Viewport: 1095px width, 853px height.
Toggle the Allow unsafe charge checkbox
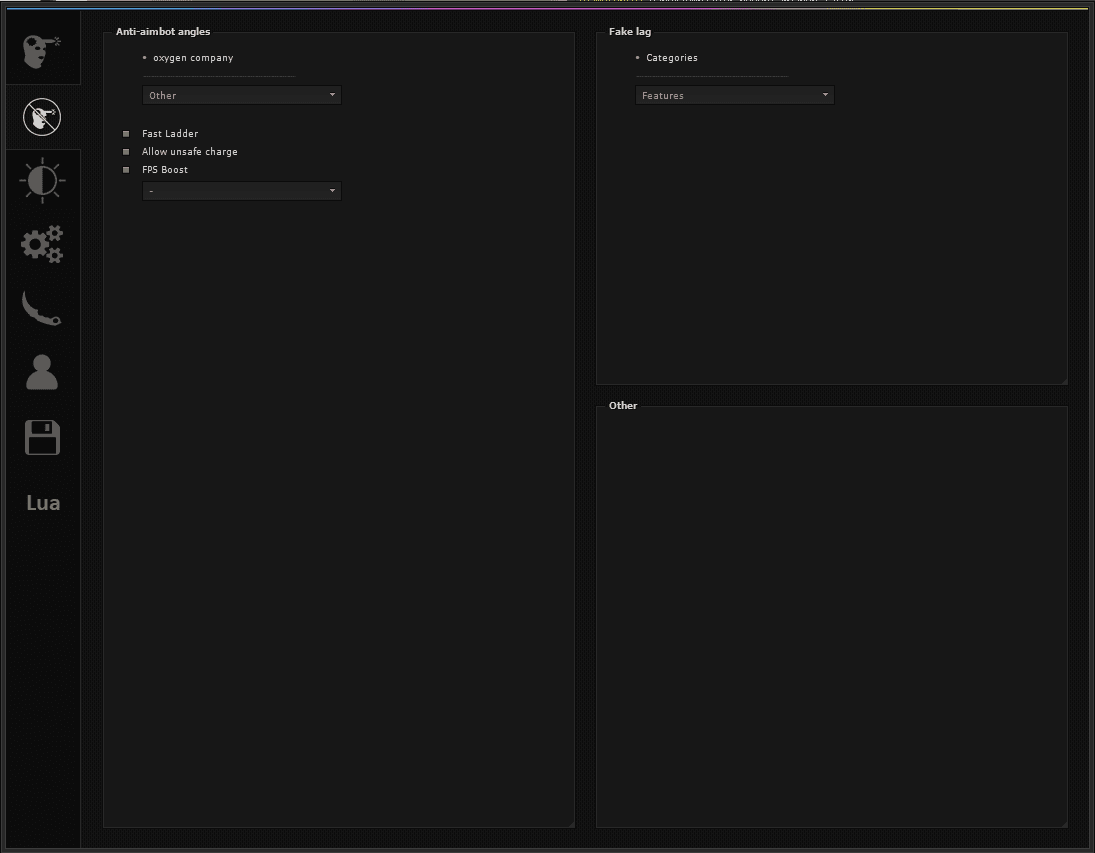click(126, 152)
